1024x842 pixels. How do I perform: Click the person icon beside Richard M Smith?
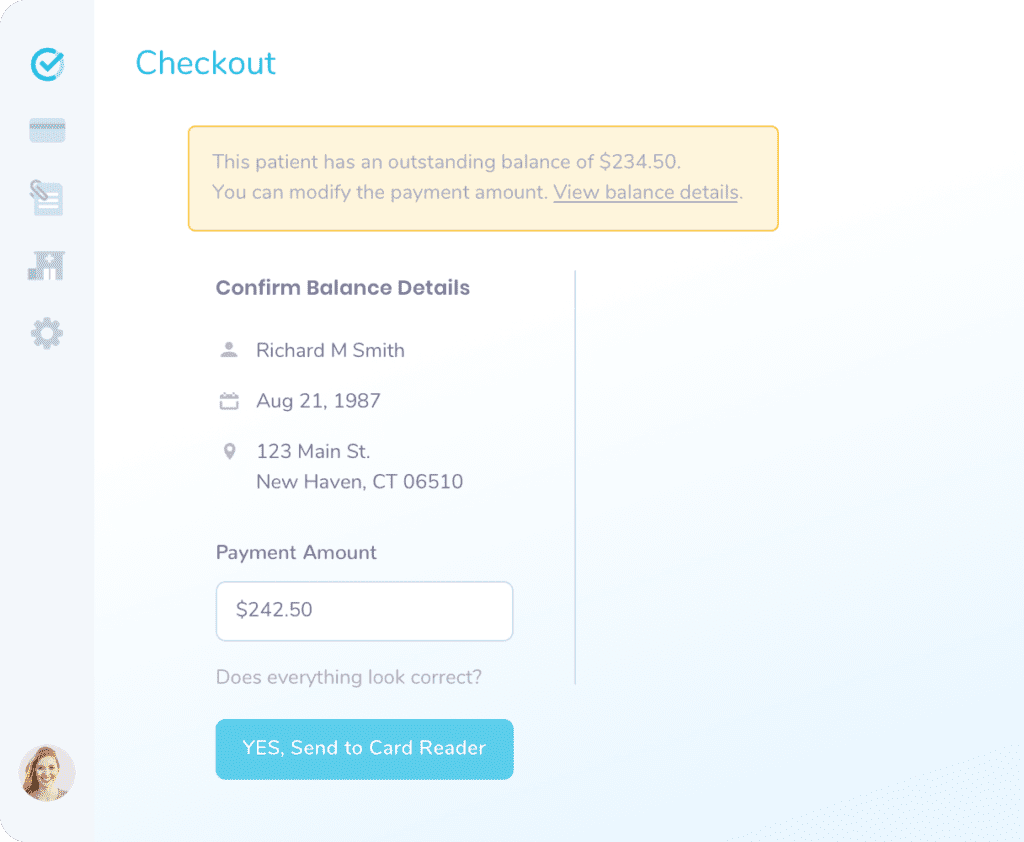[x=229, y=350]
